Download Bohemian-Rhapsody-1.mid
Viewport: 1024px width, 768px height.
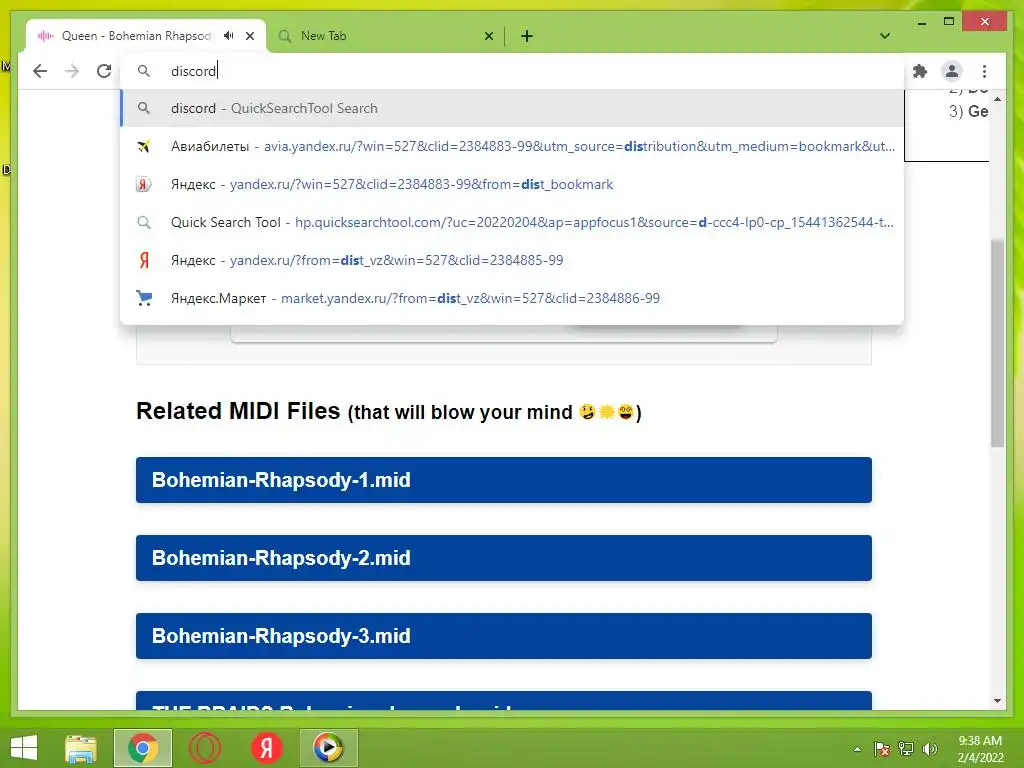click(504, 480)
